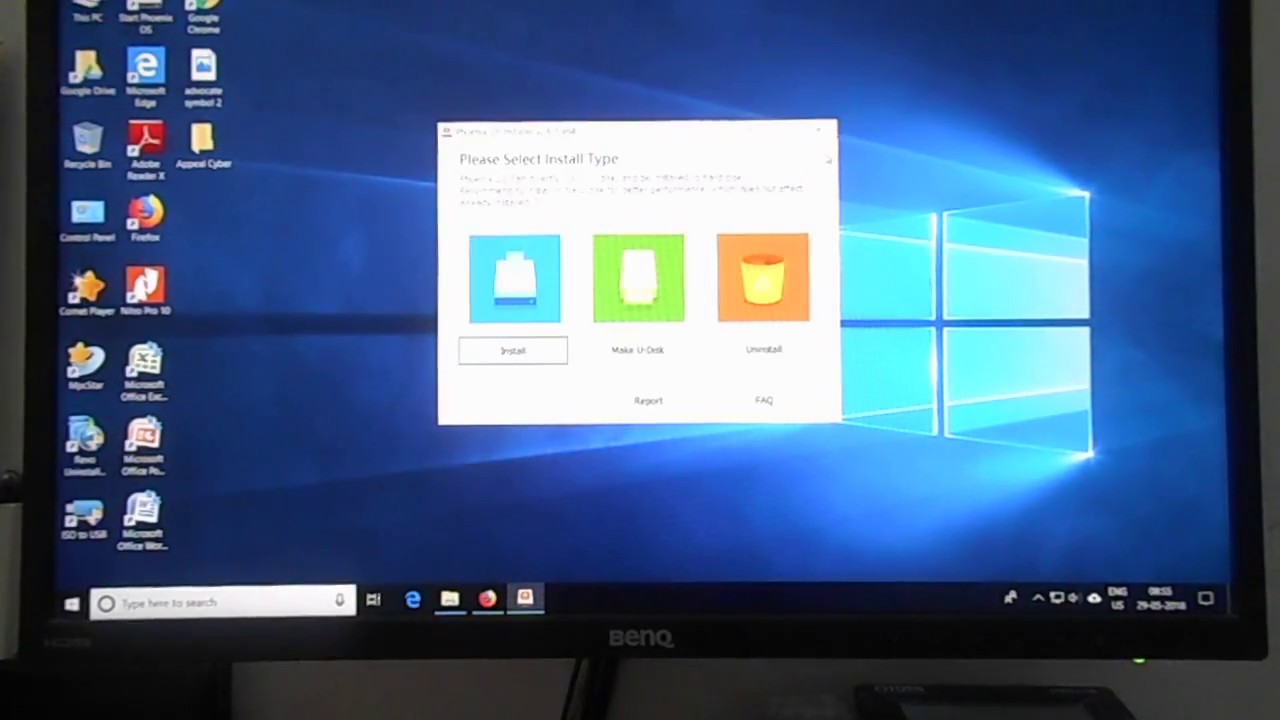
Task: Open Control Panel desktop icon
Action: (87, 220)
